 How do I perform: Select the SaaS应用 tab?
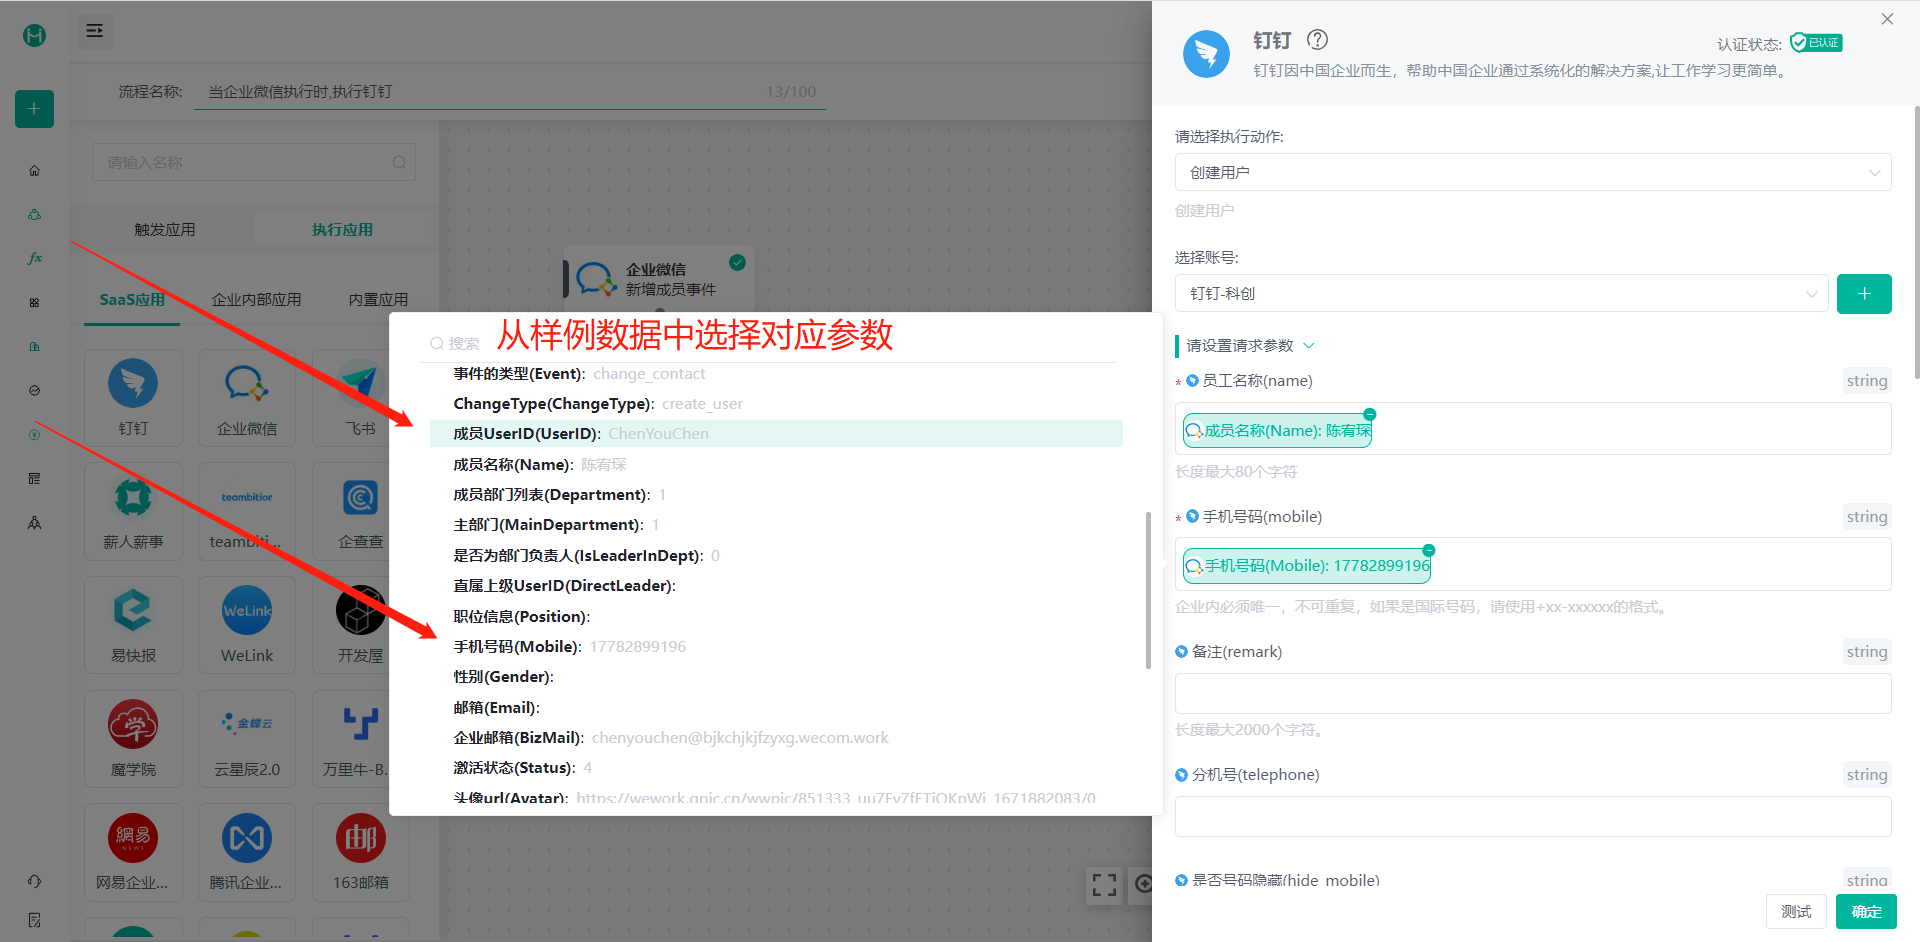point(132,300)
